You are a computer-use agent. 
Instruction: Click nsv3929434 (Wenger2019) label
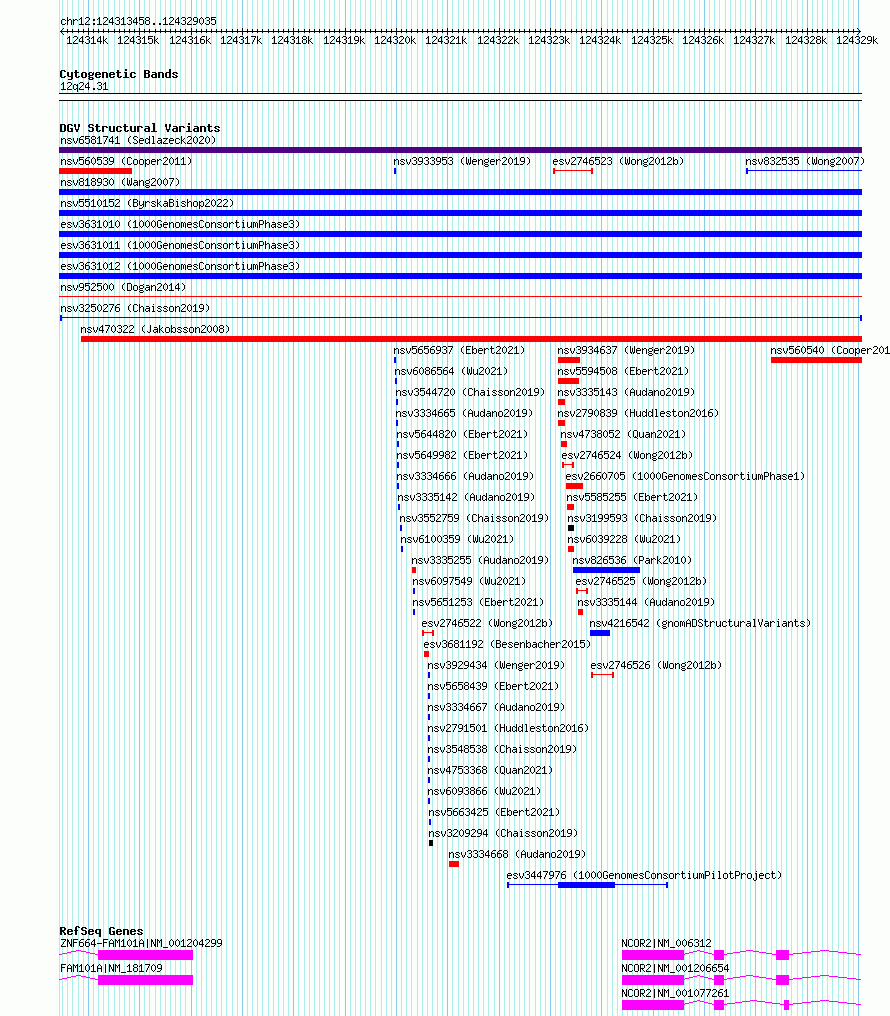tap(496, 665)
